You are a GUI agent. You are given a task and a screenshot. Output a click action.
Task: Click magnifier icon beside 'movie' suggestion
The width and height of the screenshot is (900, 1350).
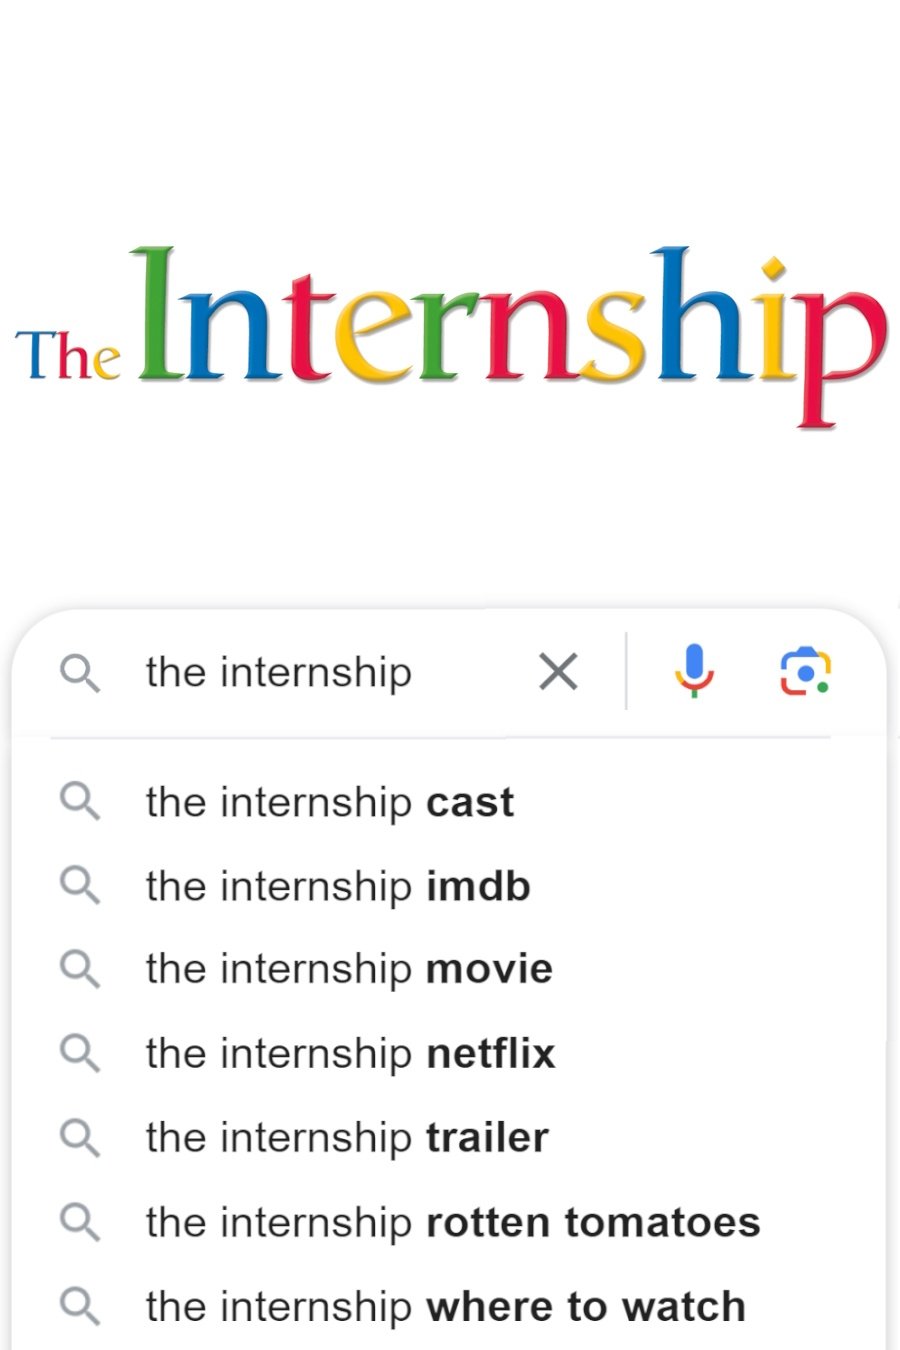tap(79, 969)
